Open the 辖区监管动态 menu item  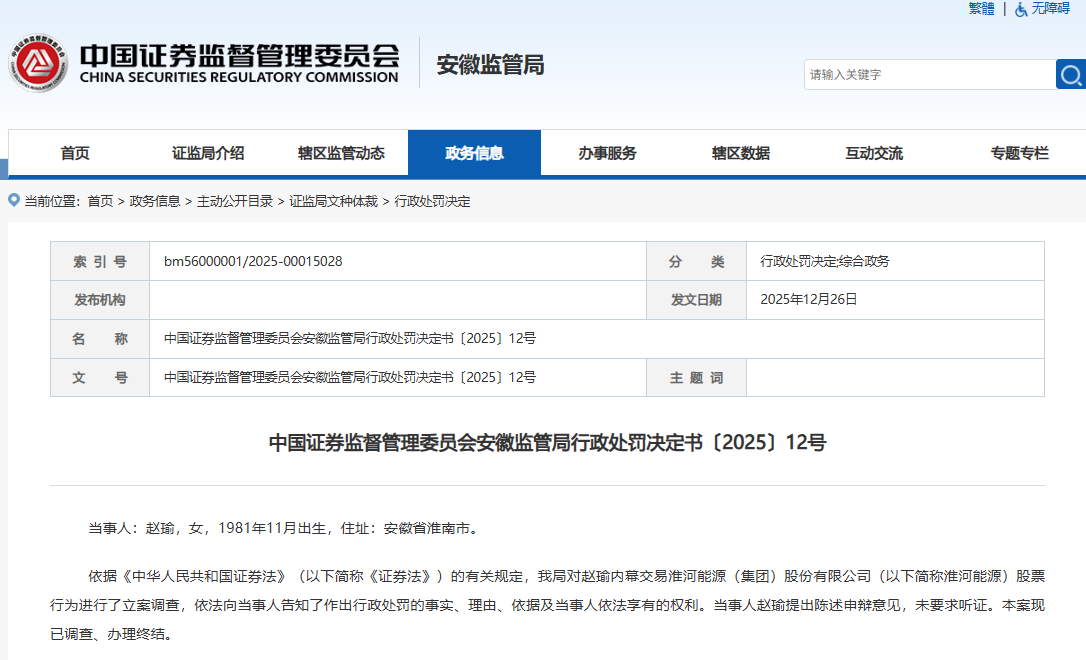click(x=342, y=152)
